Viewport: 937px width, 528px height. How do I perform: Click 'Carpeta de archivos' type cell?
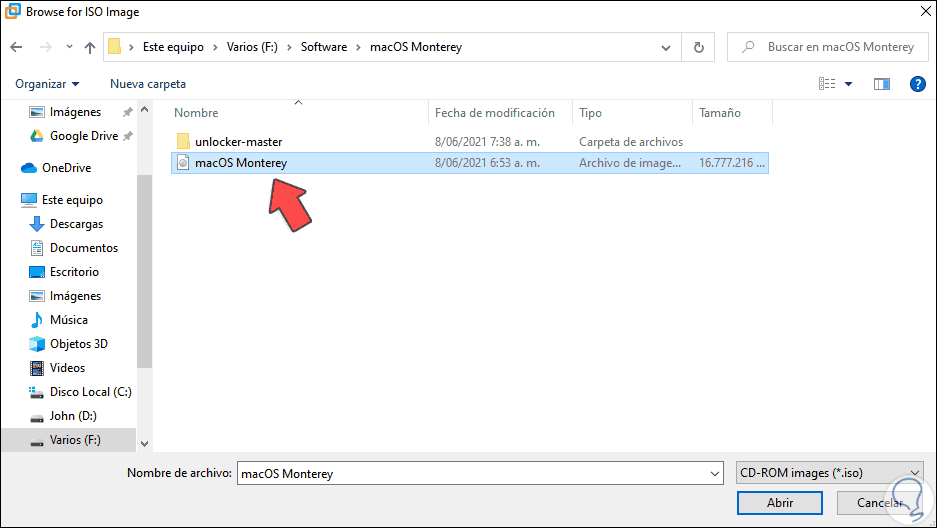tap(630, 142)
